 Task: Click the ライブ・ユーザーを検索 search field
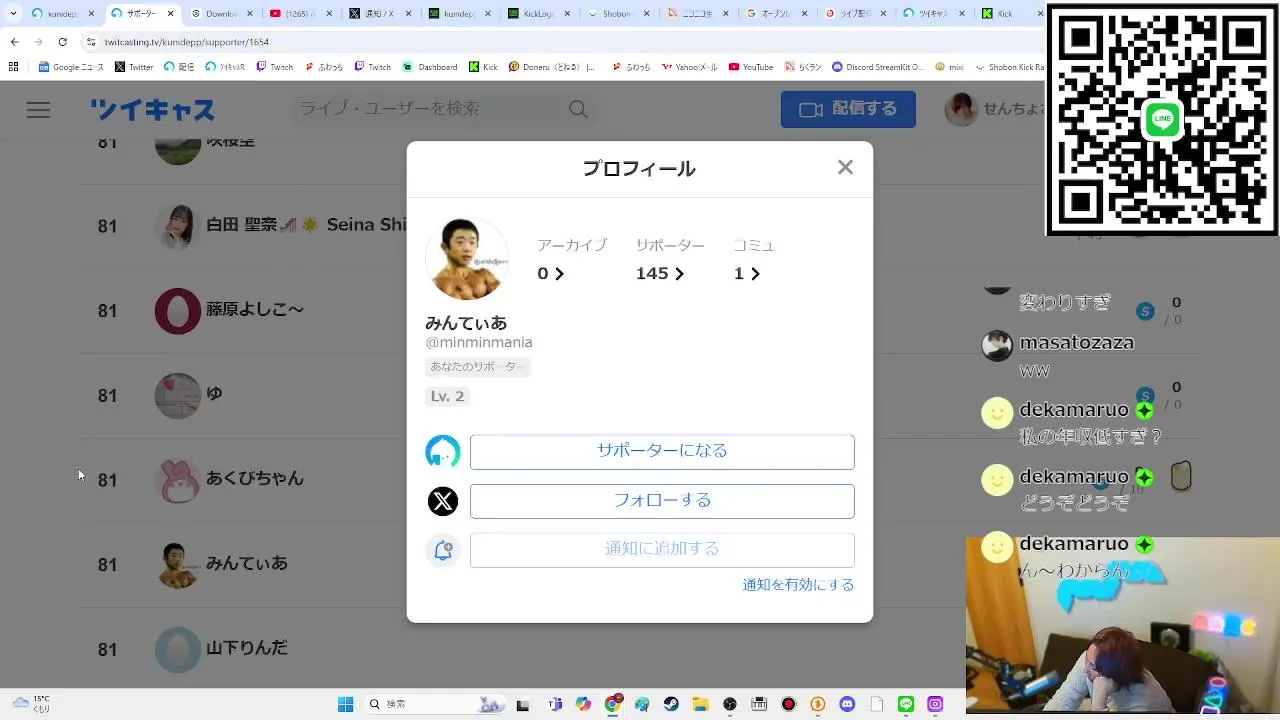click(430, 109)
